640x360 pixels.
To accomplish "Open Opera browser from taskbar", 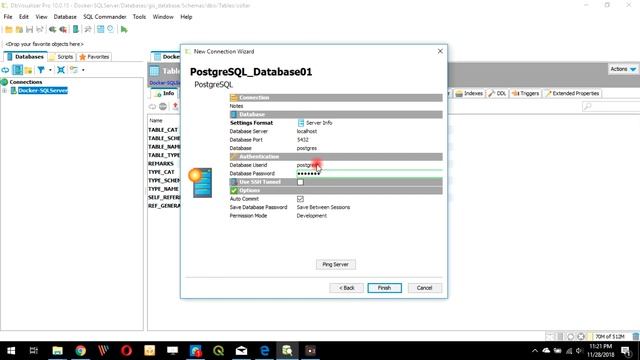I will 127,351.
